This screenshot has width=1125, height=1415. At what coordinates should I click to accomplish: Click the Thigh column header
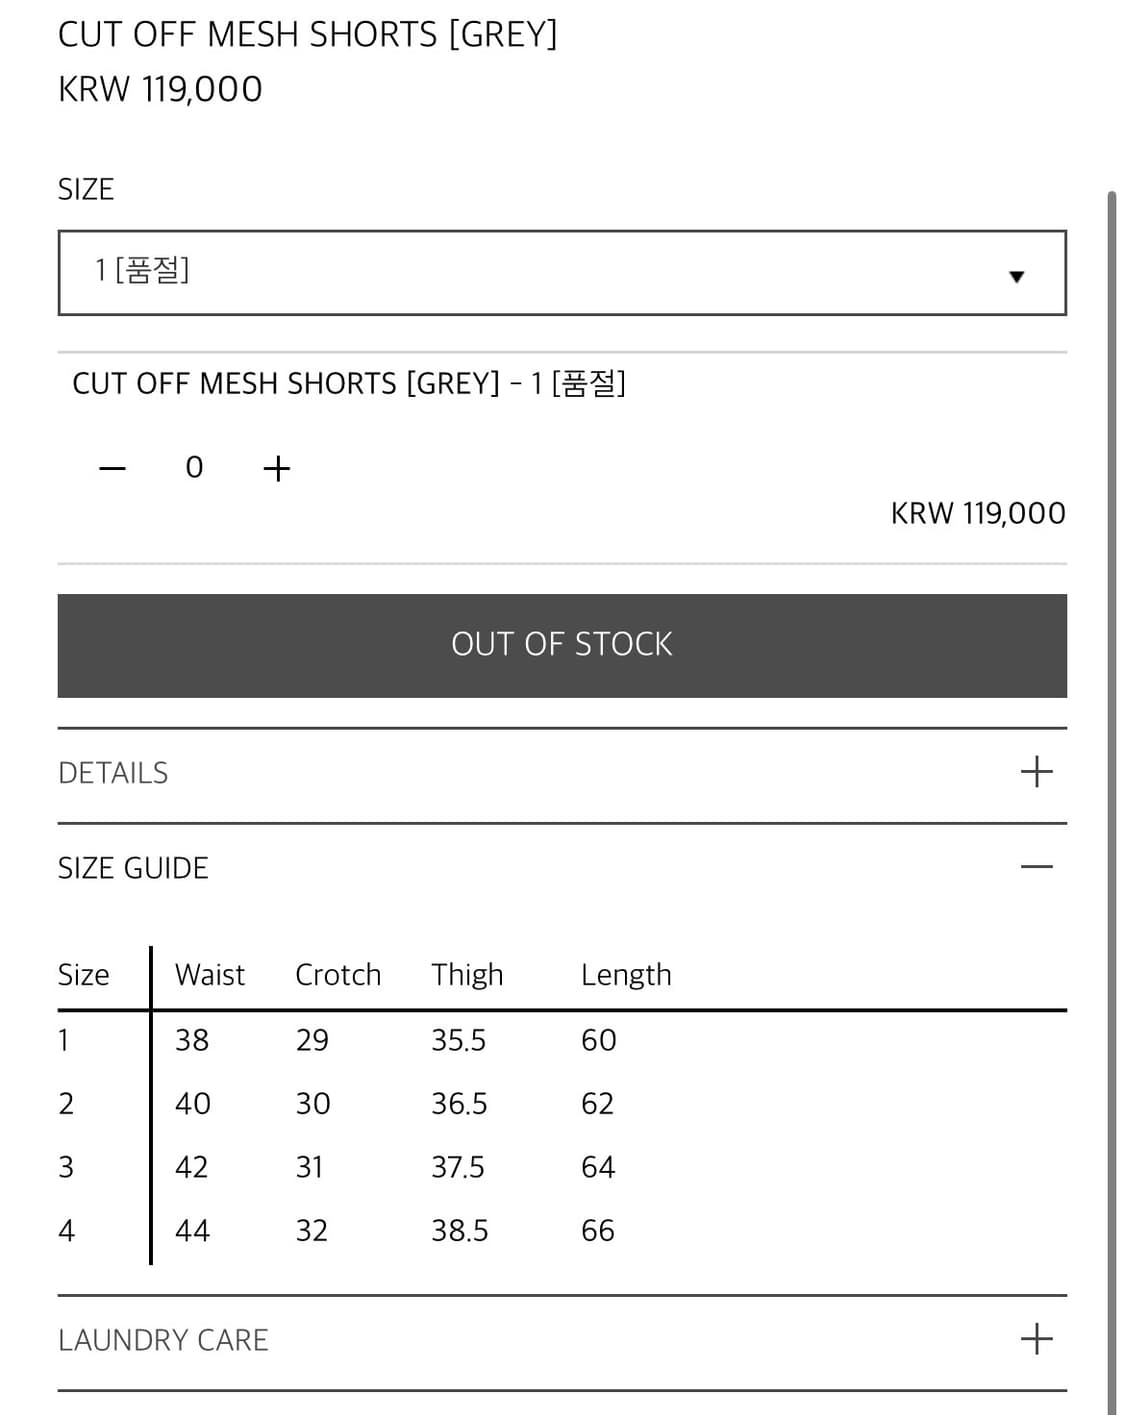[x=467, y=975]
